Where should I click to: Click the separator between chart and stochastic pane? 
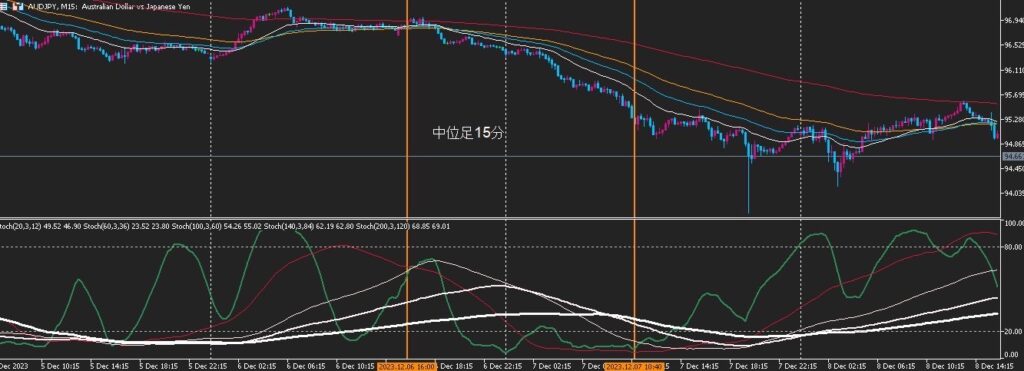click(500, 218)
